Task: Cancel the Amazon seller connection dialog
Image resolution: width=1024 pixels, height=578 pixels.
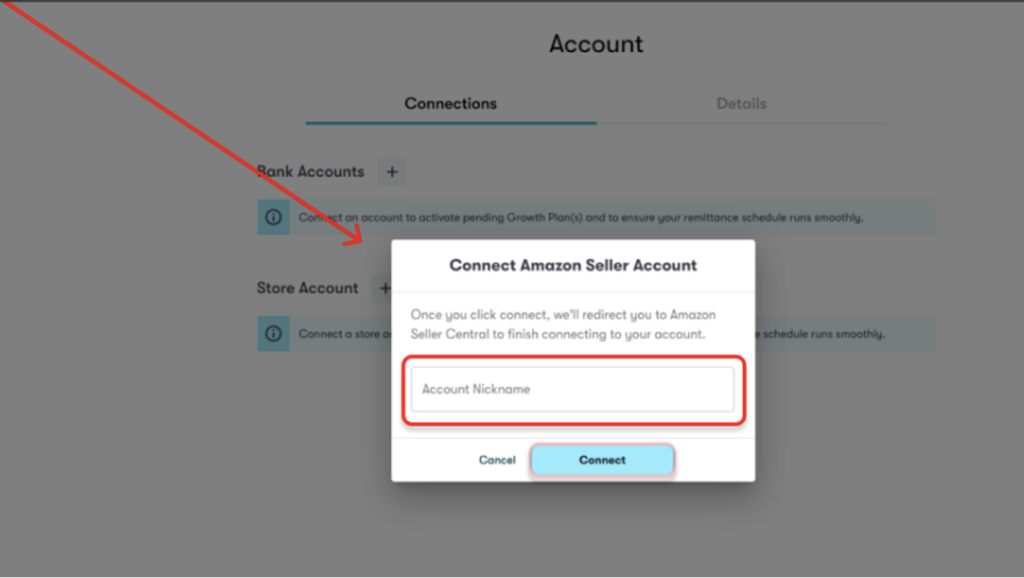Action: [497, 460]
